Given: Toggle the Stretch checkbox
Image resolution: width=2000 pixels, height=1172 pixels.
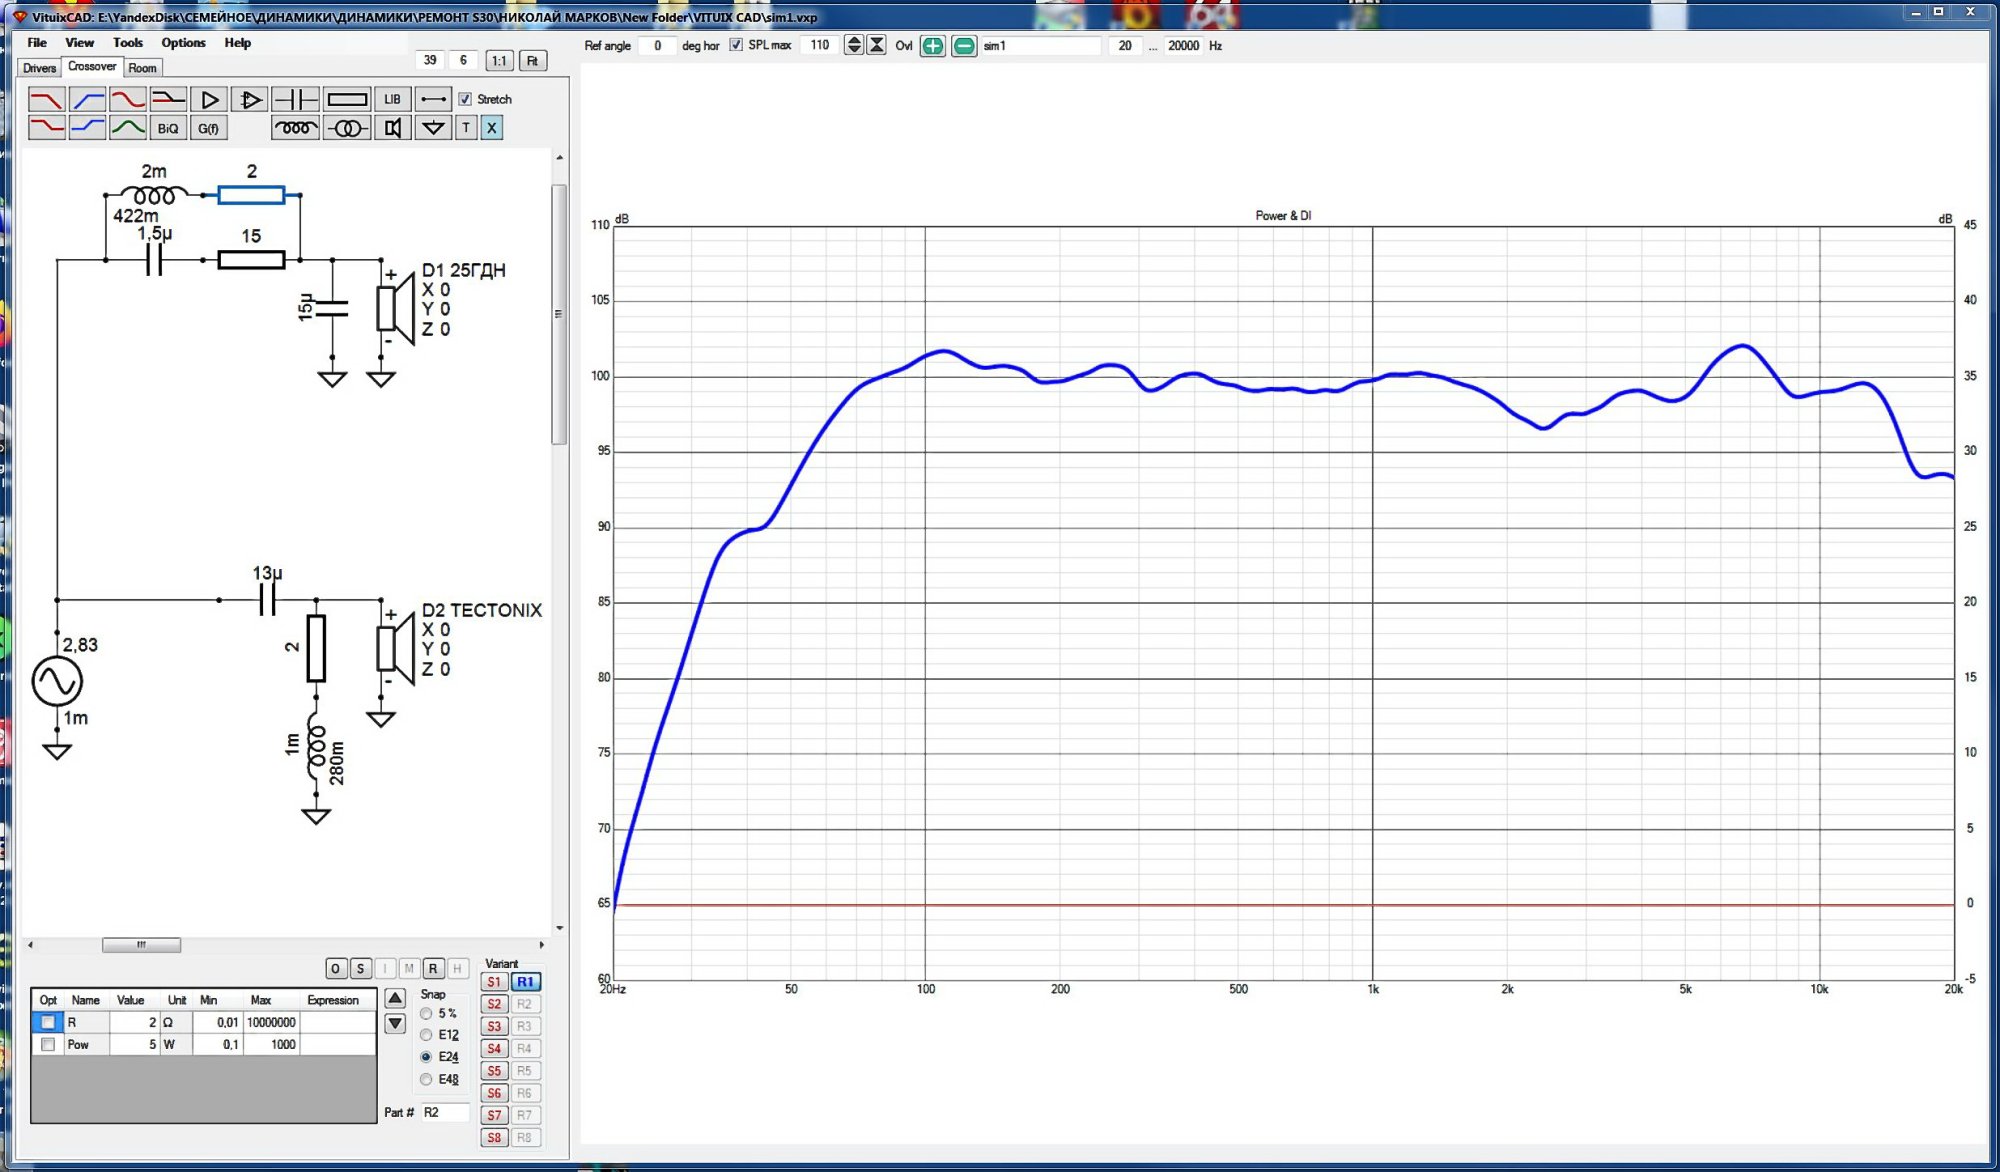Looking at the screenshot, I should (x=465, y=99).
